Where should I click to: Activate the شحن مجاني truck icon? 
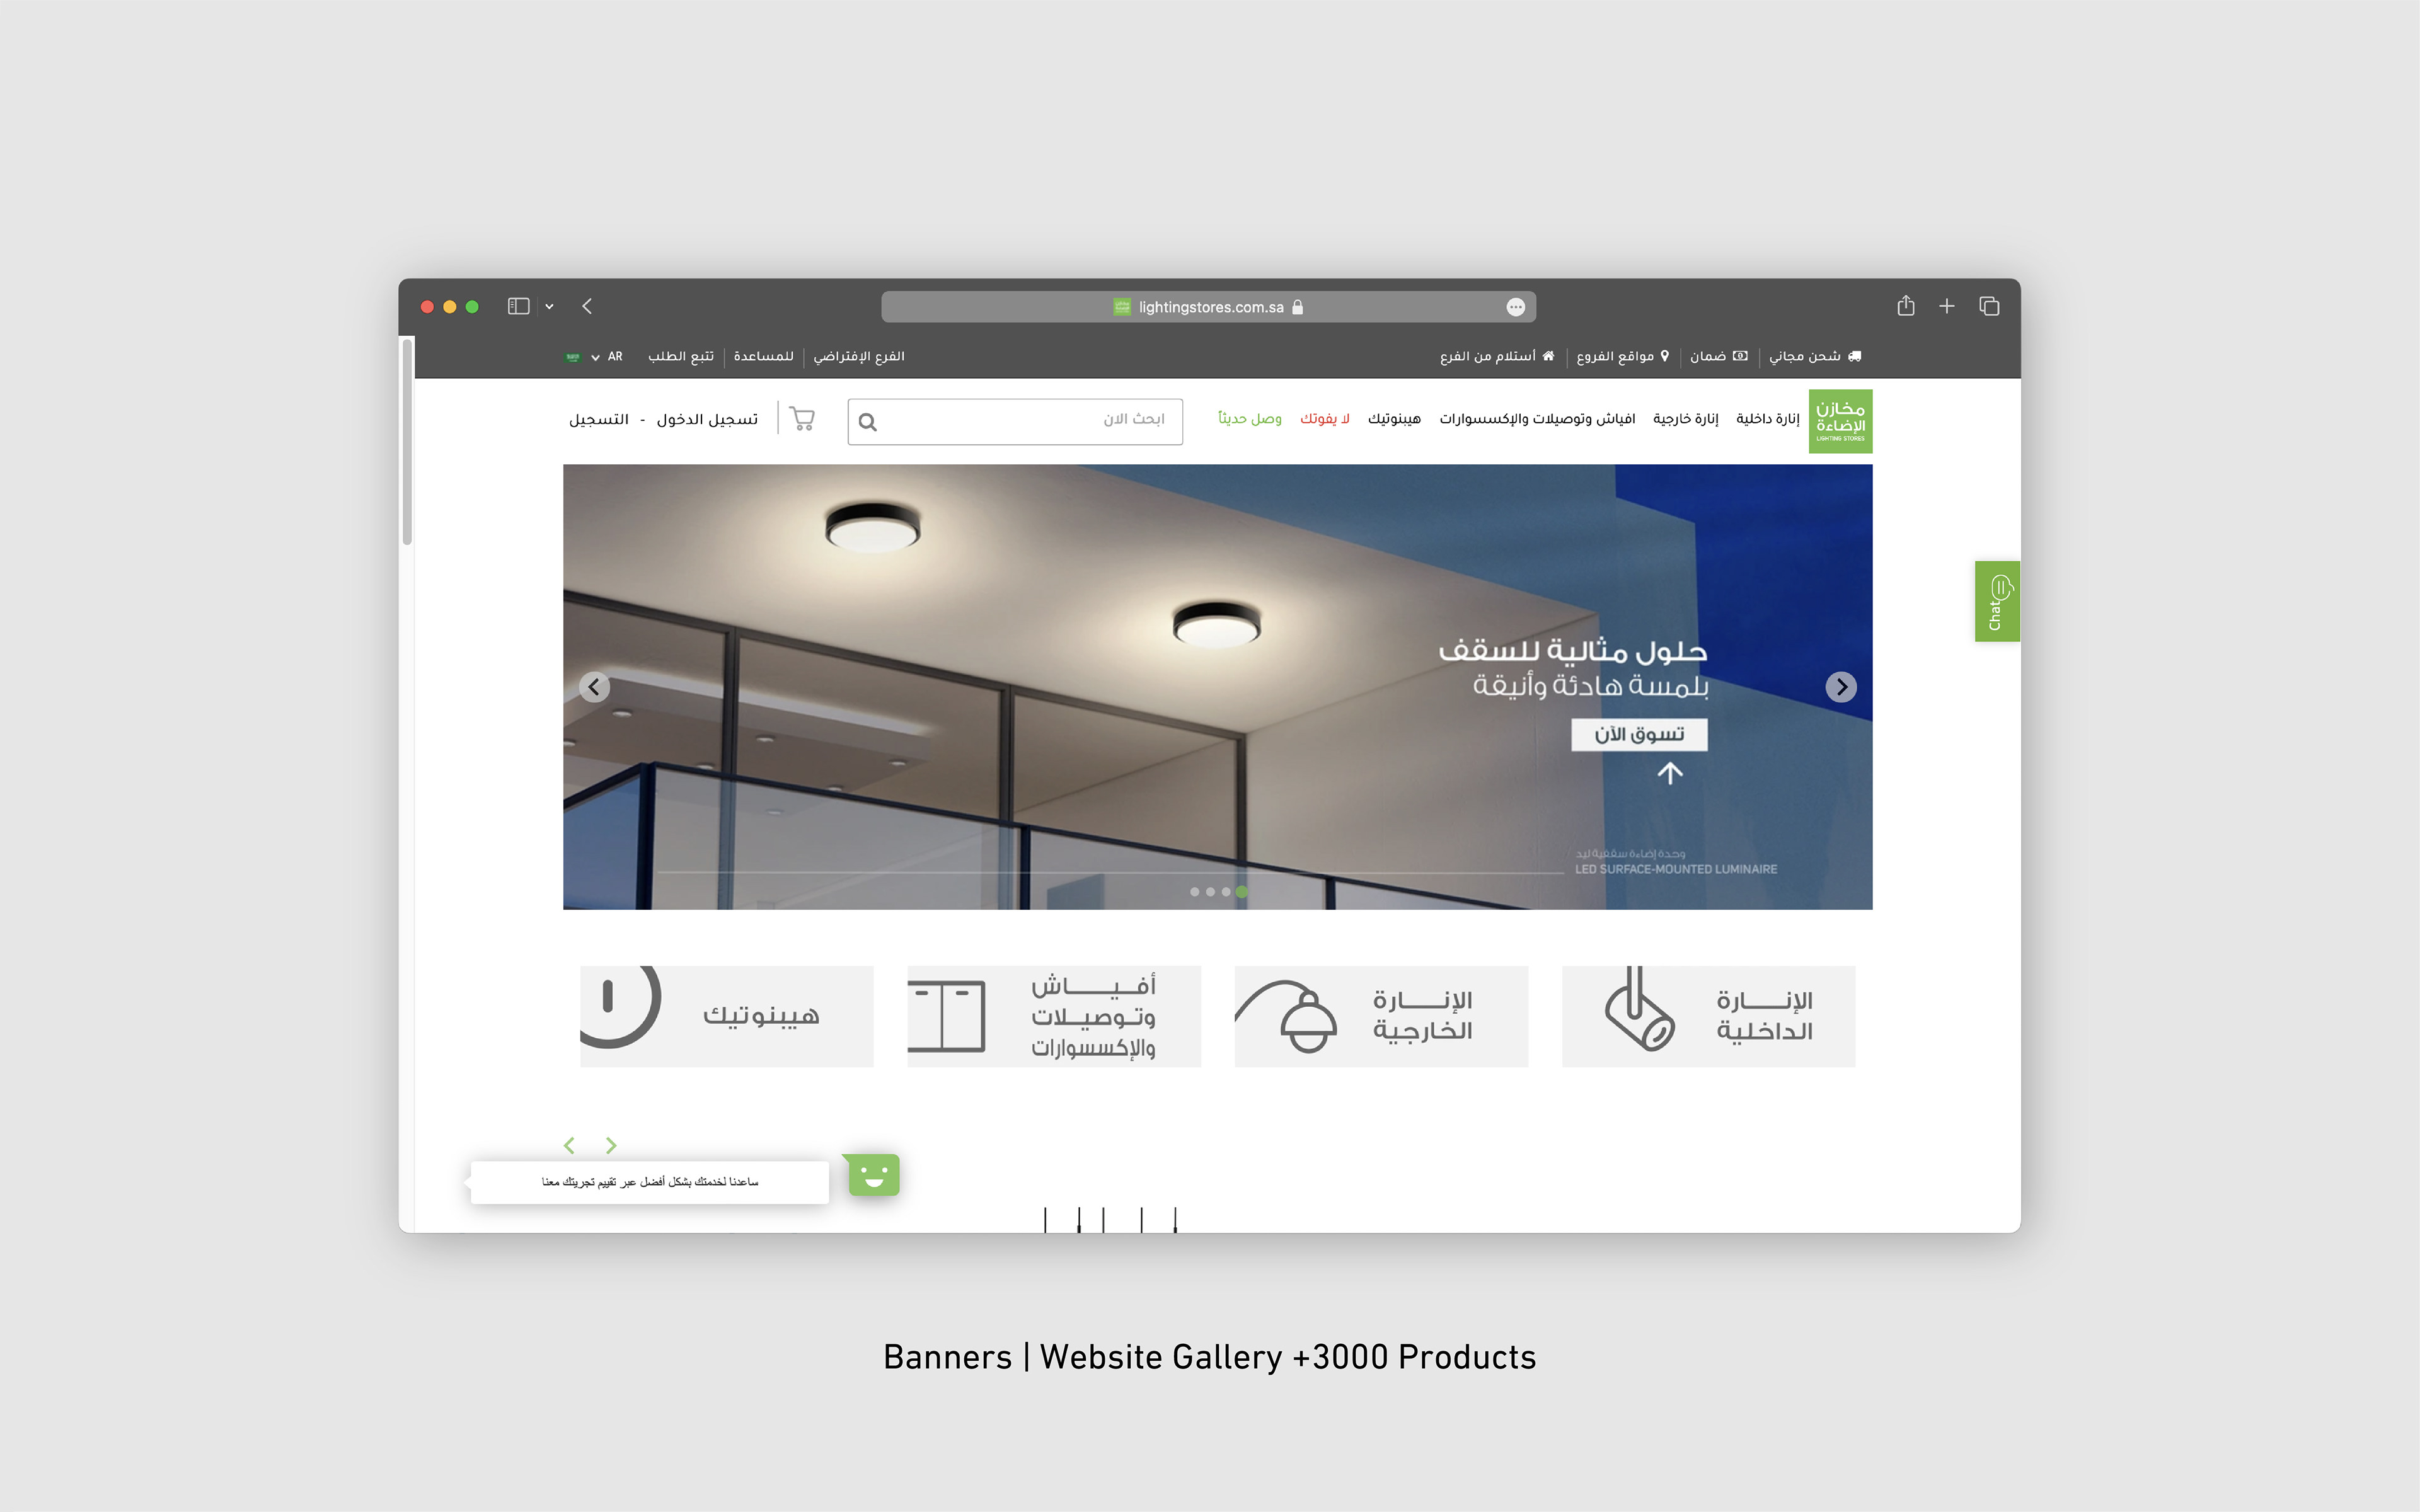(x=1855, y=356)
